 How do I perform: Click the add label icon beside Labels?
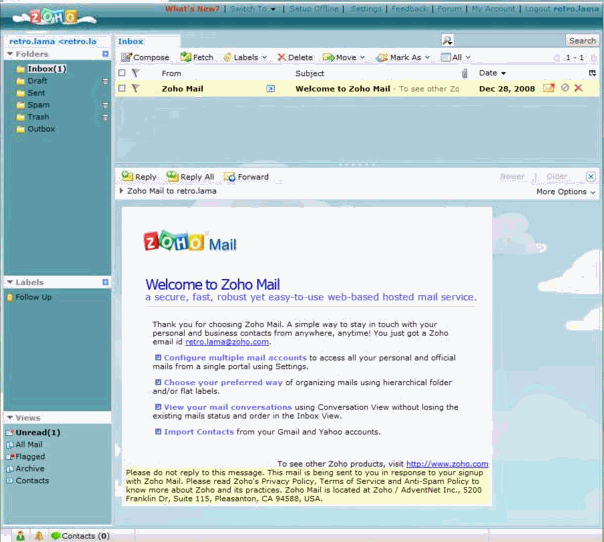coord(105,282)
